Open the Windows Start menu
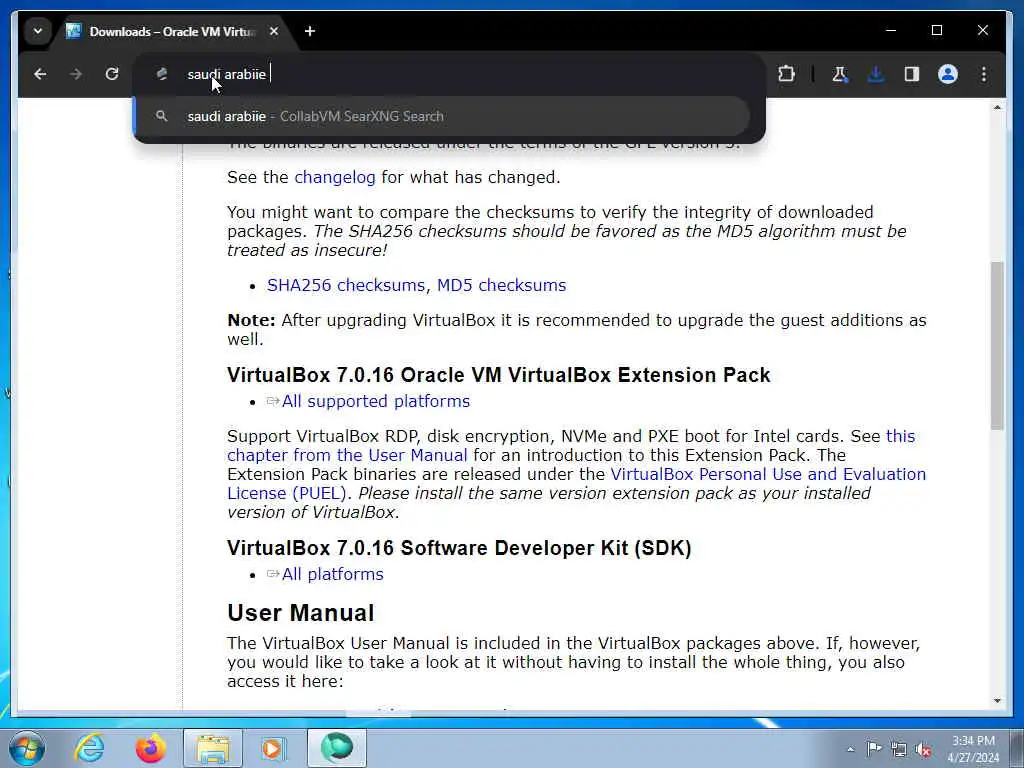Image resolution: width=1024 pixels, height=768 pixels. (26, 748)
